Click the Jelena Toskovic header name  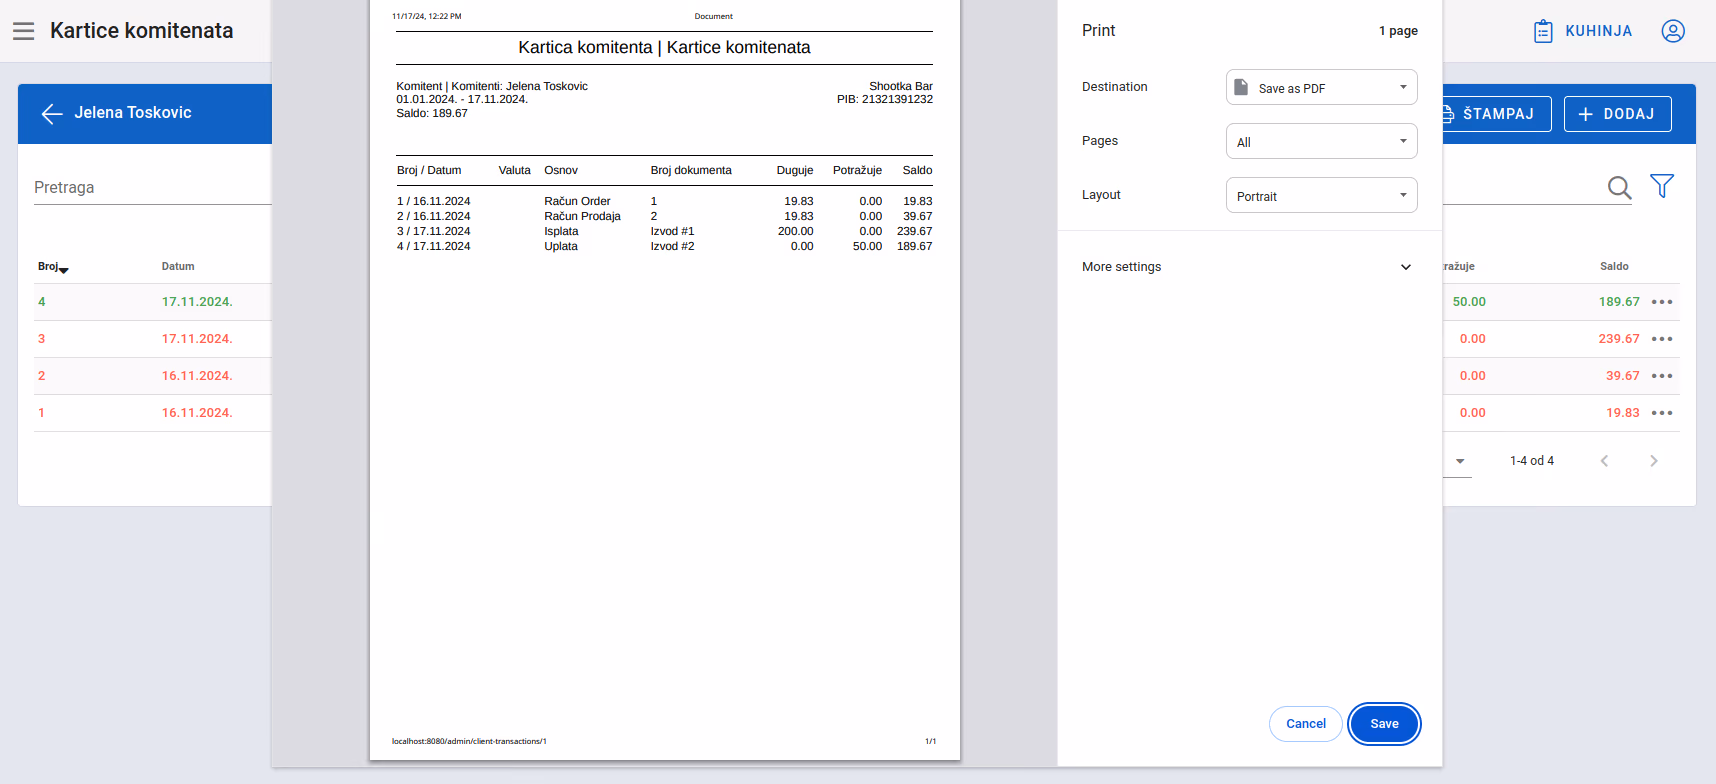133,113
